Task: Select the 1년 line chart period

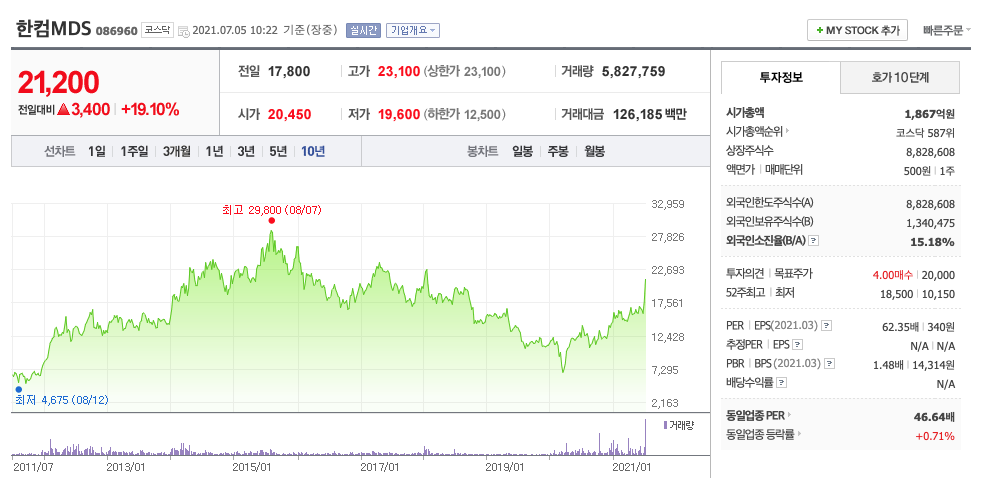Action: [214, 151]
